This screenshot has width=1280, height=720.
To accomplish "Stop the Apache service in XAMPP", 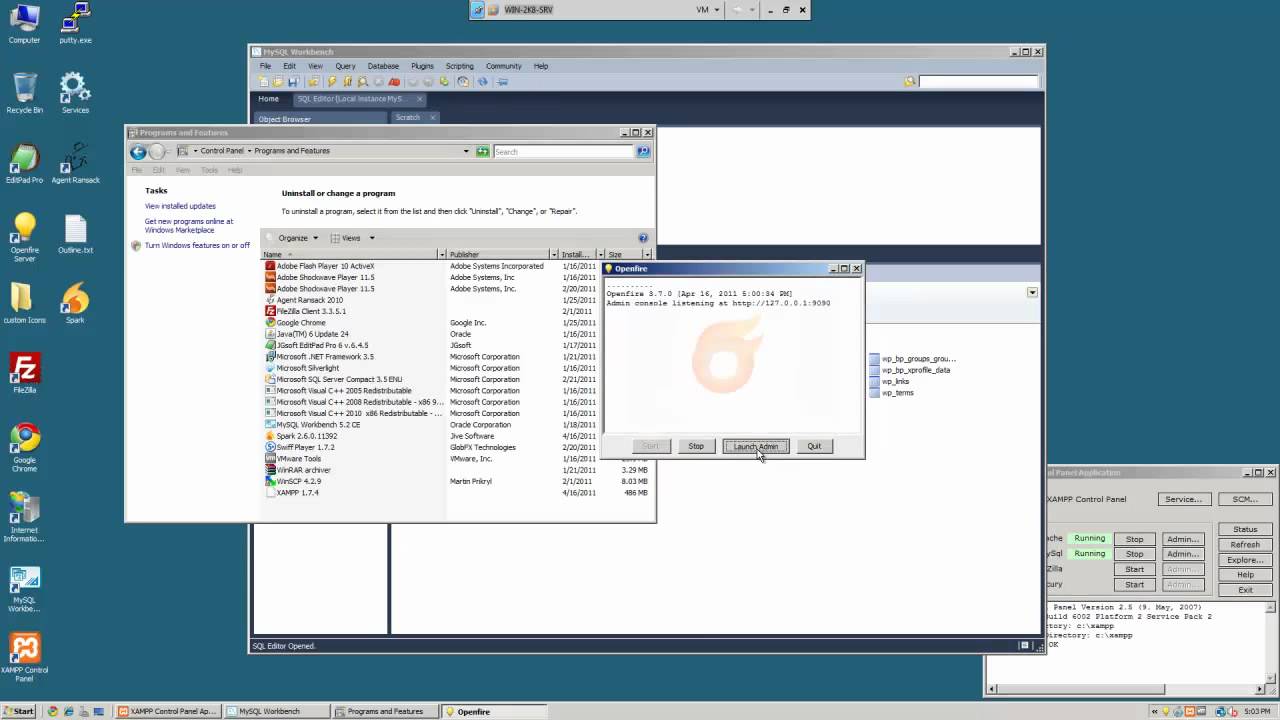I will (x=1134, y=539).
